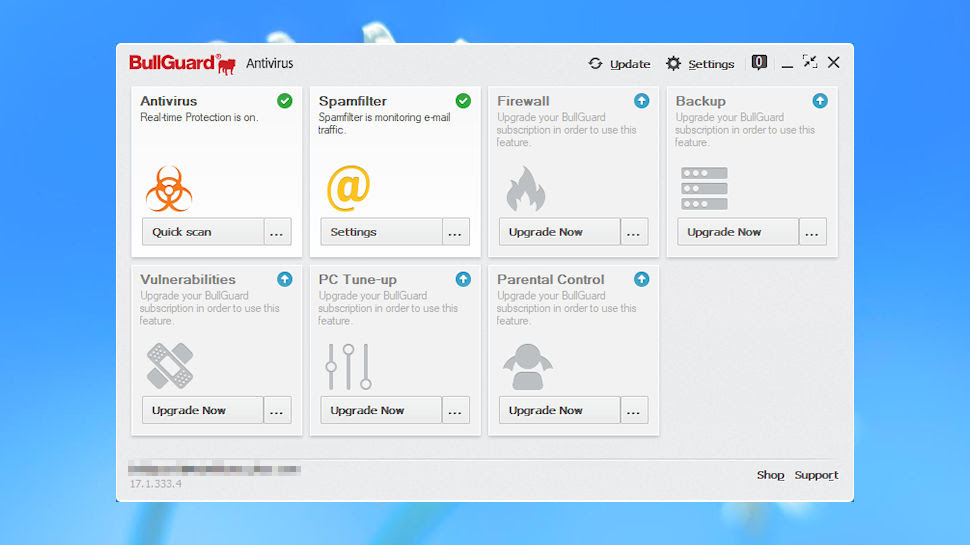Expand Backup more options (...) button

pos(812,232)
